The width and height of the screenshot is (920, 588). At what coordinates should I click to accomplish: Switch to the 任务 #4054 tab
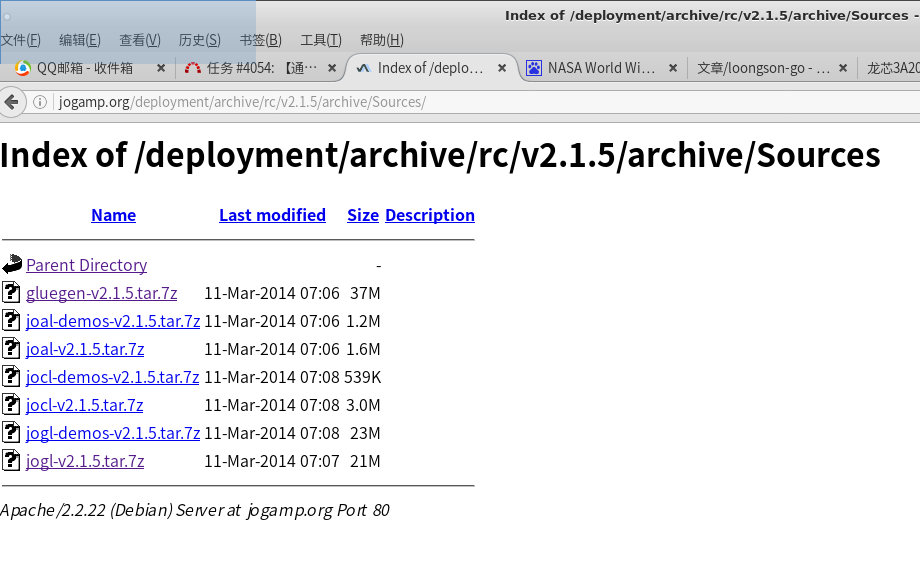coord(258,68)
